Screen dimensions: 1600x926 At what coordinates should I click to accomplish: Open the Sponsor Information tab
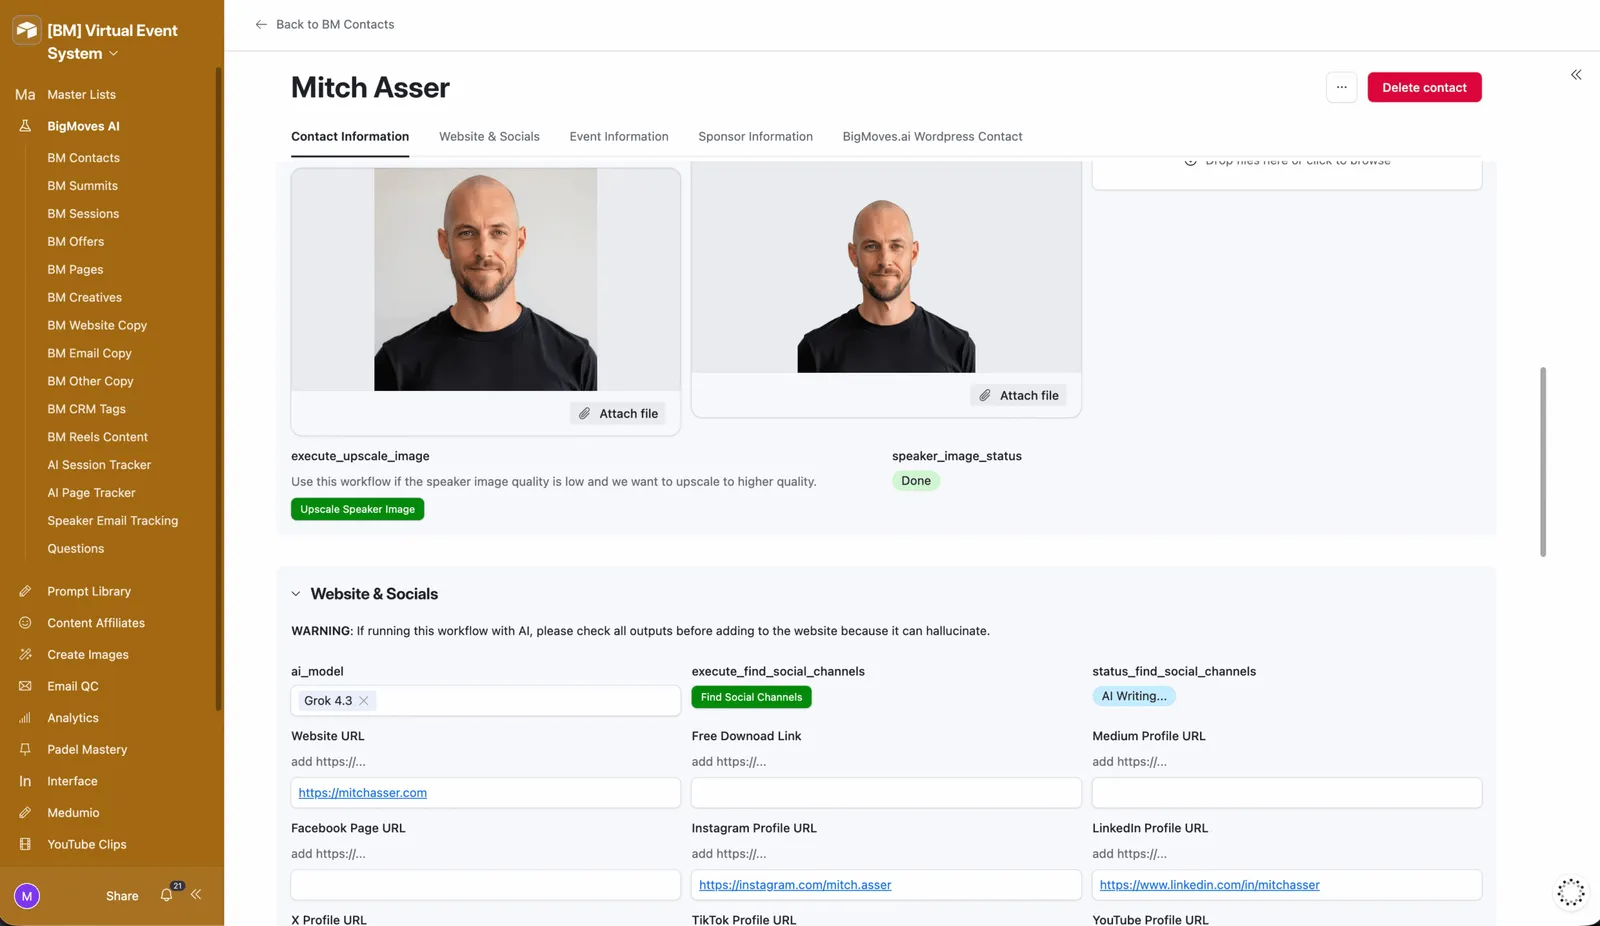pyautogui.click(x=755, y=137)
